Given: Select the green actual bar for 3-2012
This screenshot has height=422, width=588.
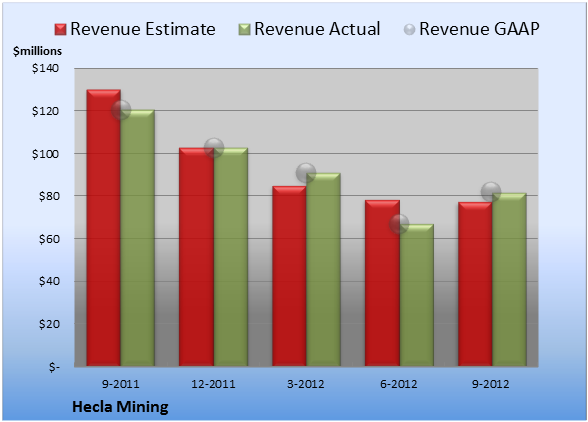Looking at the screenshot, I should click(323, 270).
